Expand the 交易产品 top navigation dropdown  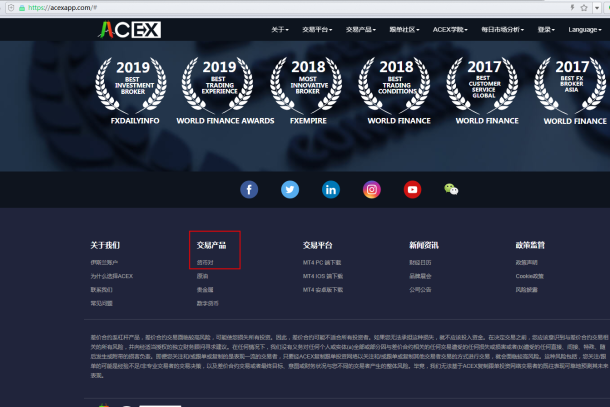click(x=361, y=30)
